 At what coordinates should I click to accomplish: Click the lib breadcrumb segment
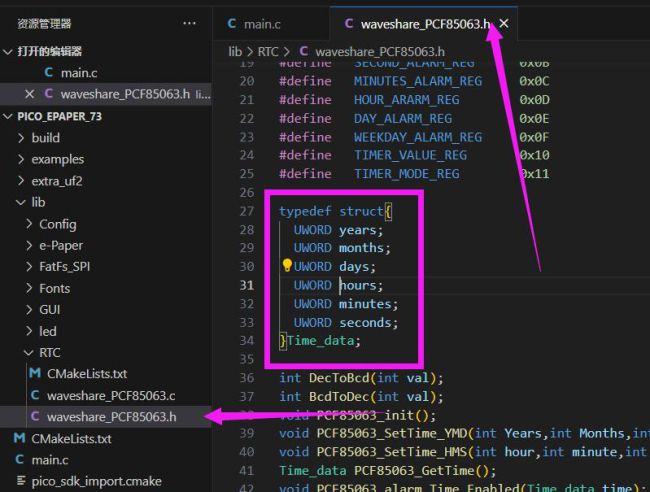pyautogui.click(x=235, y=52)
